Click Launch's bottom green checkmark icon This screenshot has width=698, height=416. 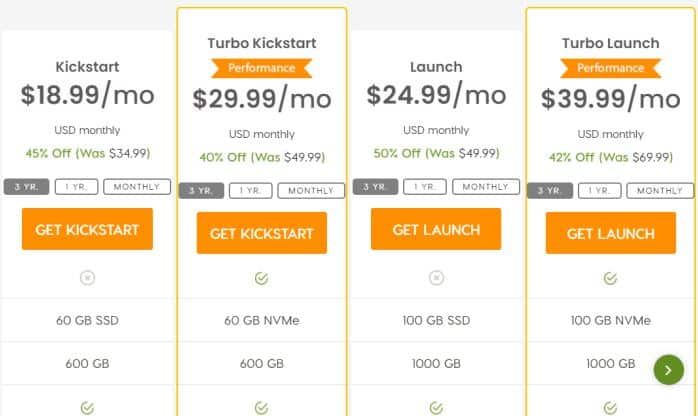[x=436, y=408]
